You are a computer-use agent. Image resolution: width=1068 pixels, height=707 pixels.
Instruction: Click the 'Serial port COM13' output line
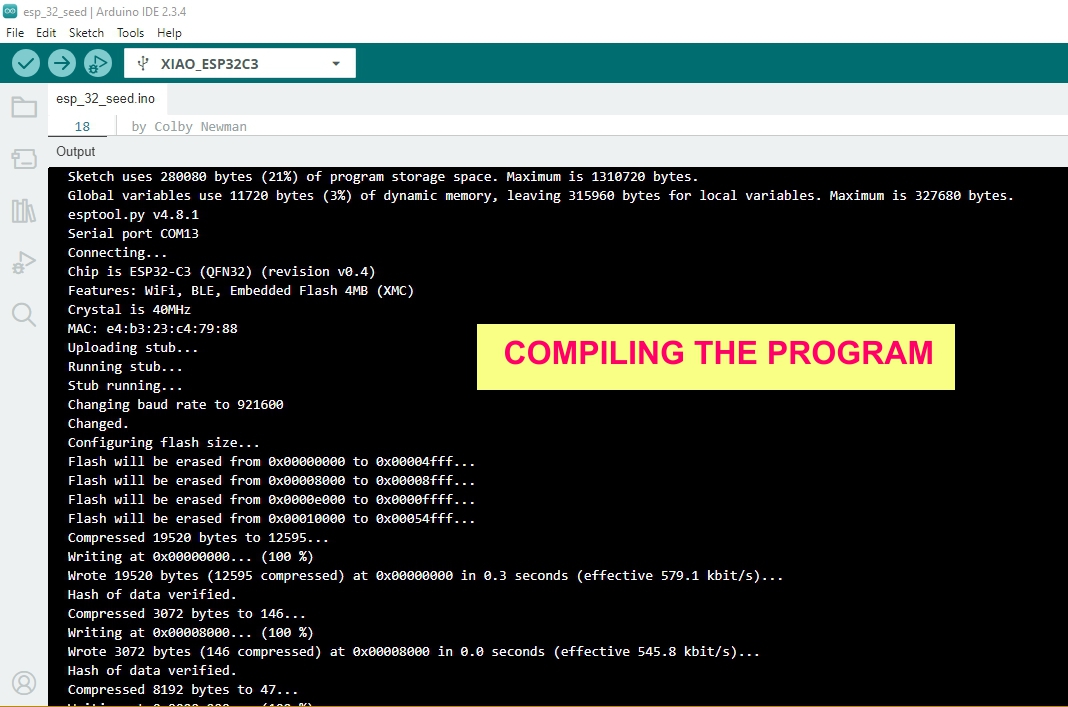click(133, 234)
